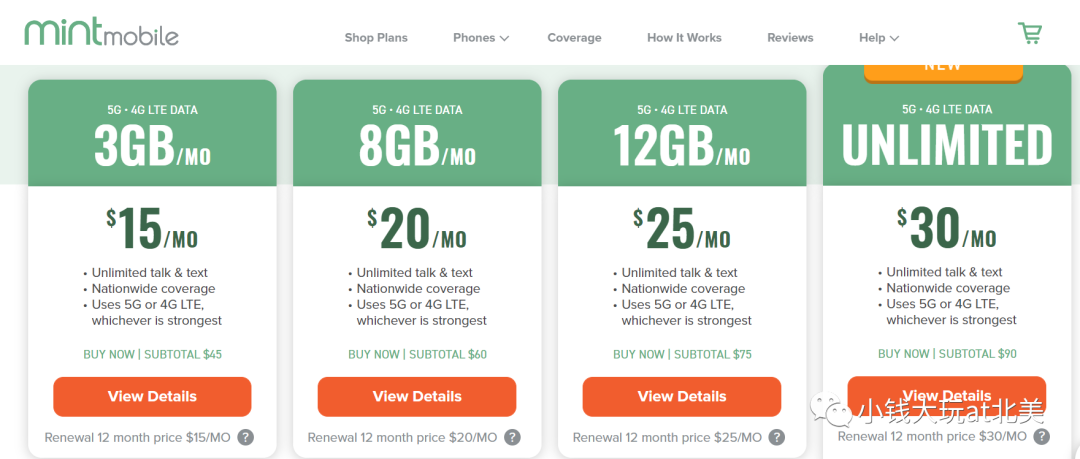Viewport: 1080px width, 459px height.
Task: Click help icon beside $30/MO renewal price
Action: click(x=1041, y=436)
